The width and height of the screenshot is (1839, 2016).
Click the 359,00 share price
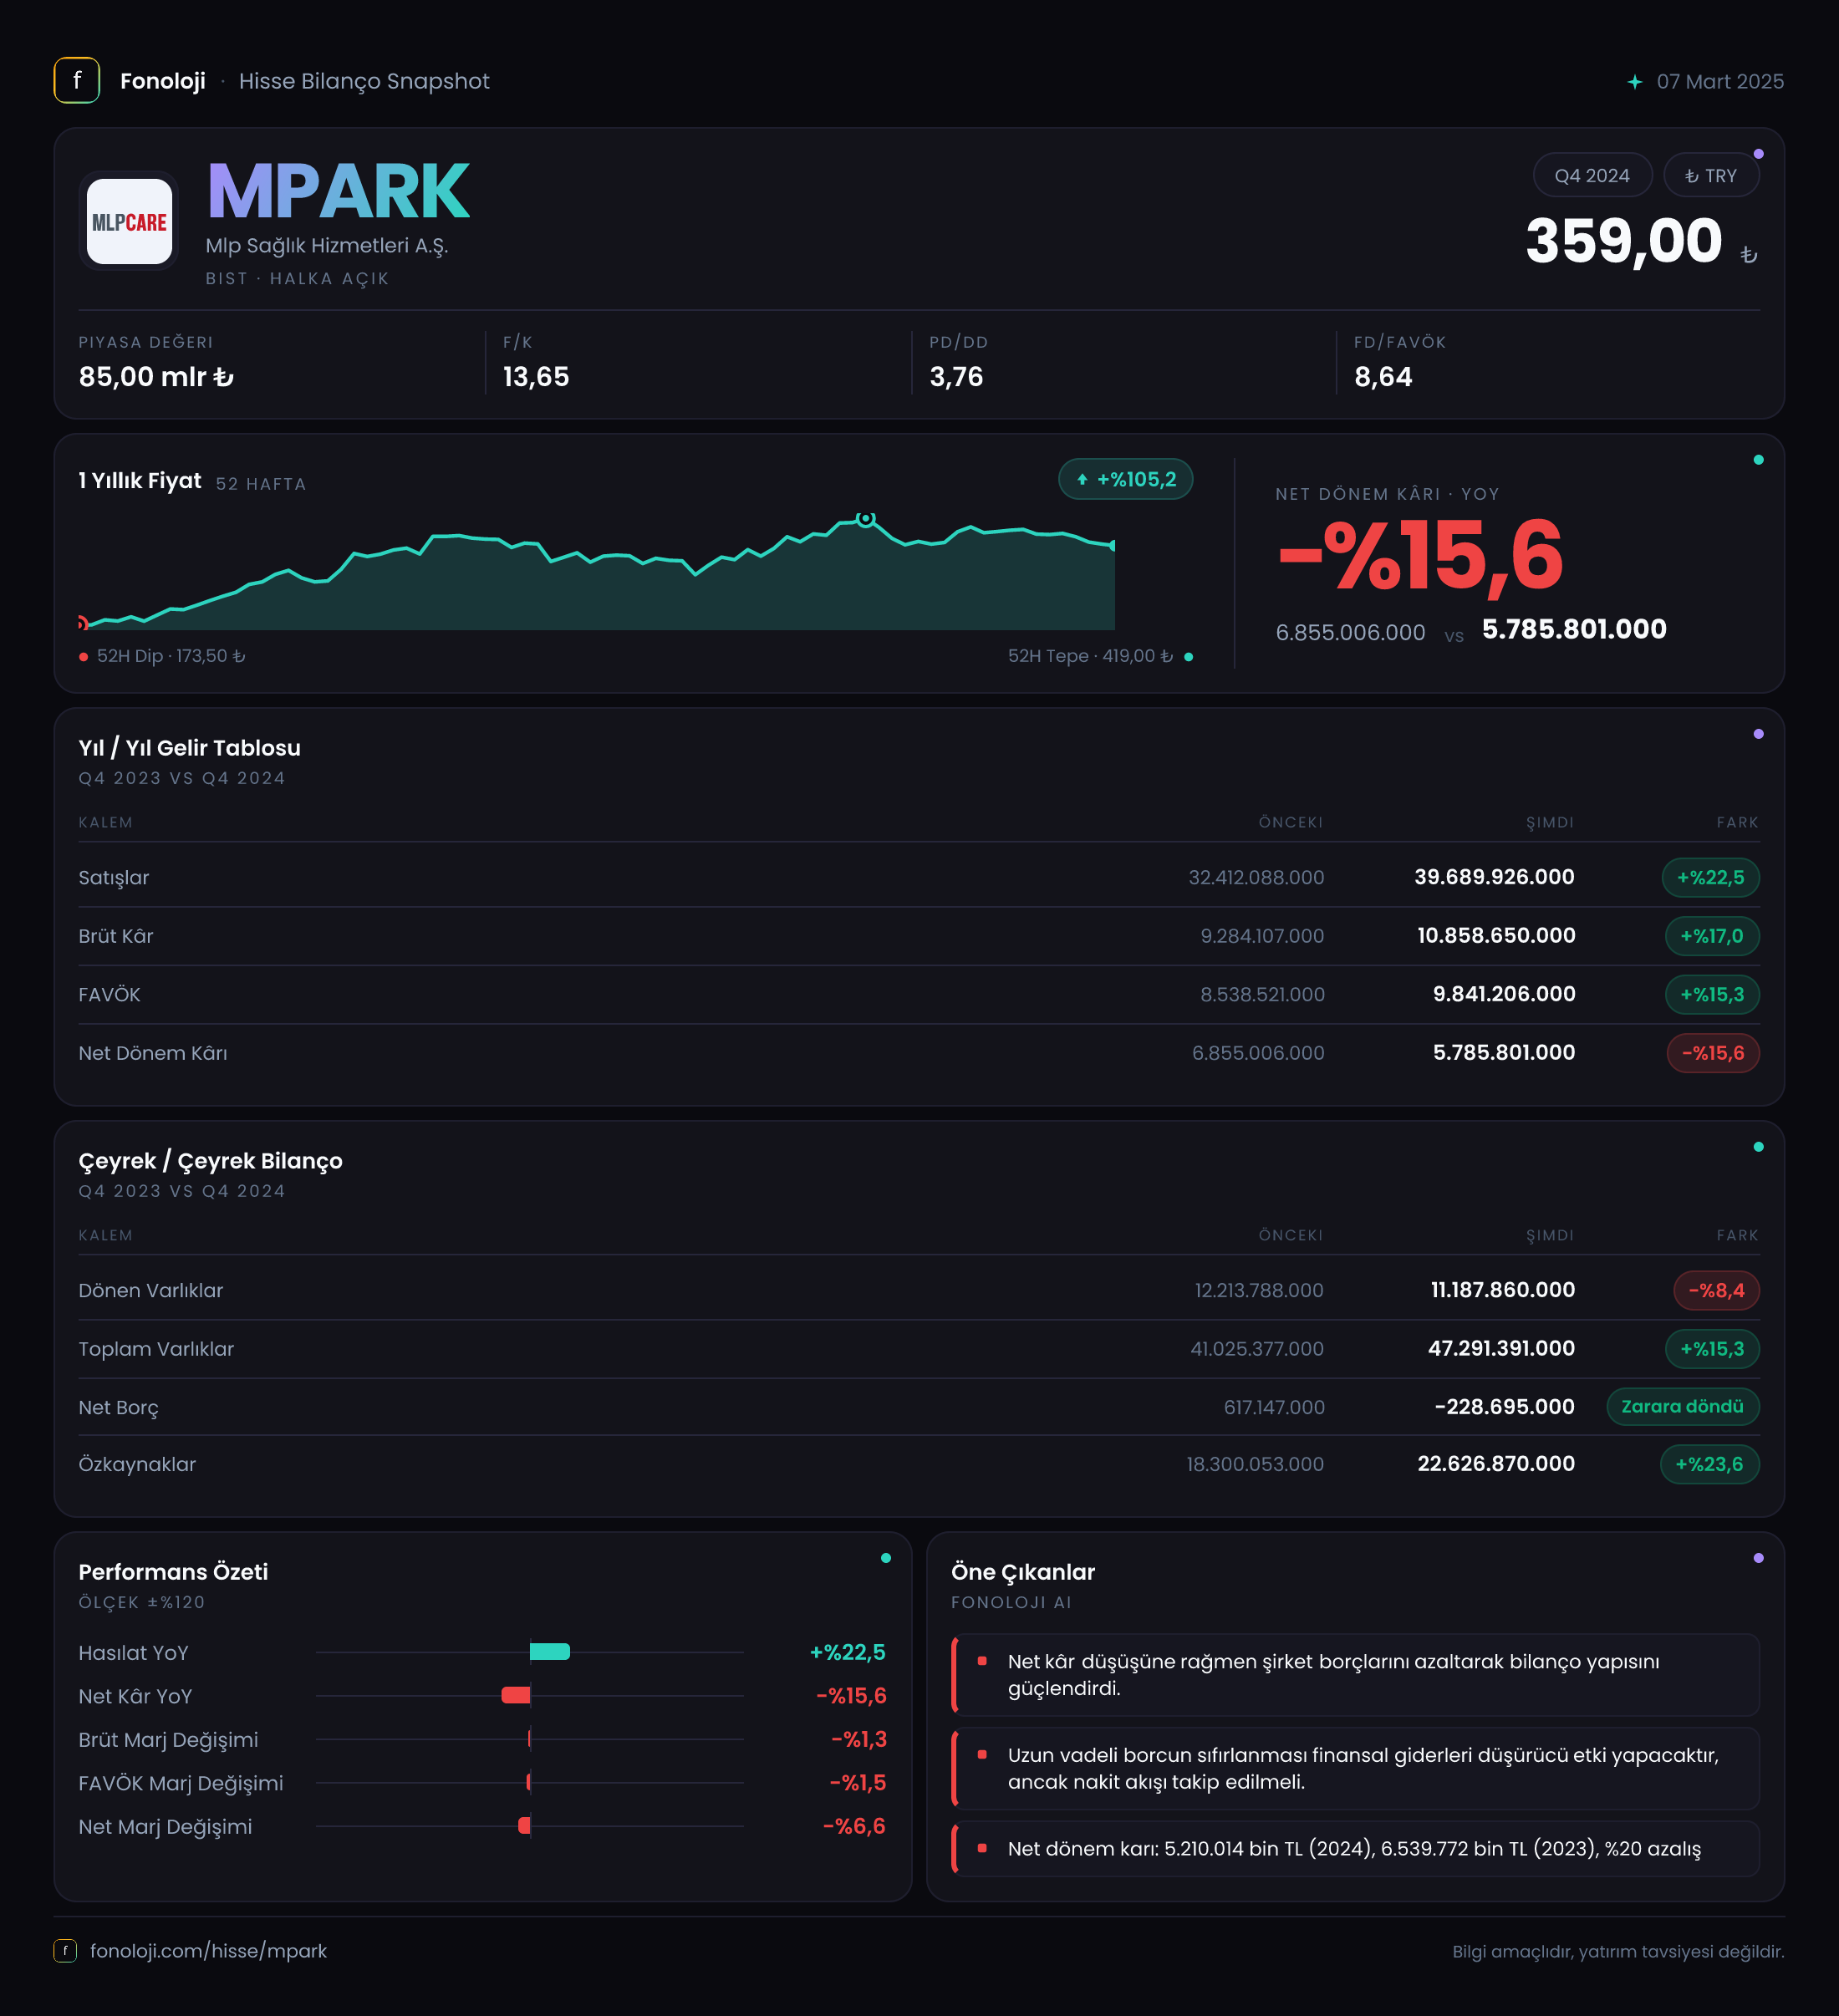1624,241
